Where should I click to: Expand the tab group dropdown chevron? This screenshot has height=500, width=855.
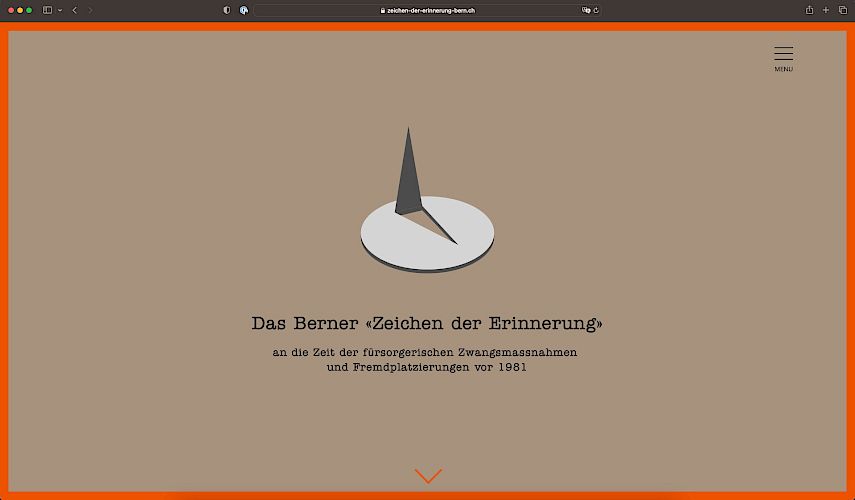click(x=59, y=10)
